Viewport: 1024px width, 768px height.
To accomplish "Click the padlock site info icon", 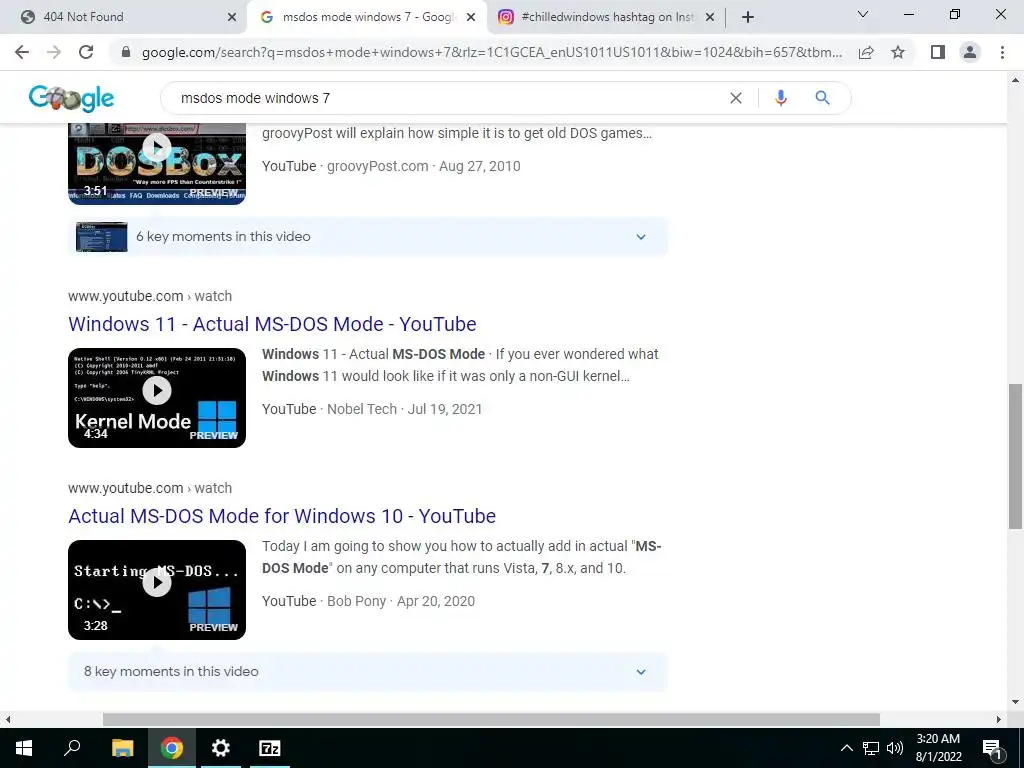I will tap(126, 52).
